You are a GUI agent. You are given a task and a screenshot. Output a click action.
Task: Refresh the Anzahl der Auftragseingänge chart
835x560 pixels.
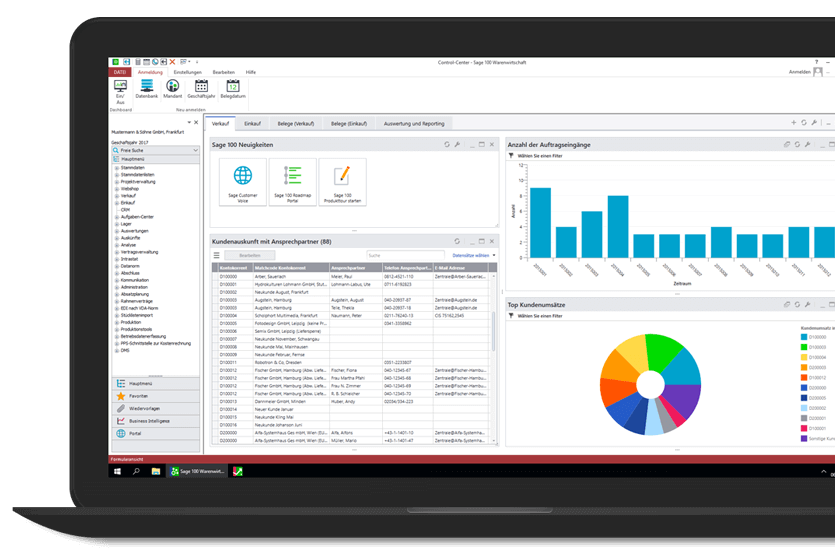point(797,144)
